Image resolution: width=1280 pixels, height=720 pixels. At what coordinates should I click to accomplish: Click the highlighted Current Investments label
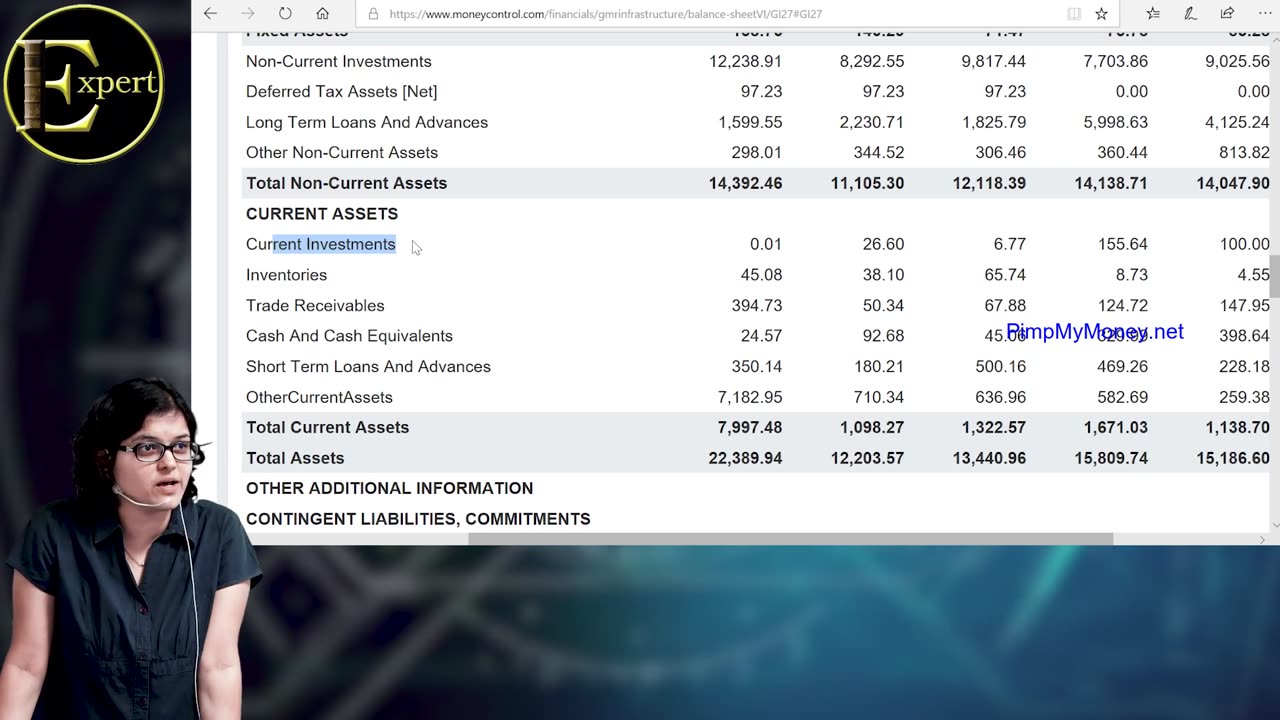click(321, 244)
